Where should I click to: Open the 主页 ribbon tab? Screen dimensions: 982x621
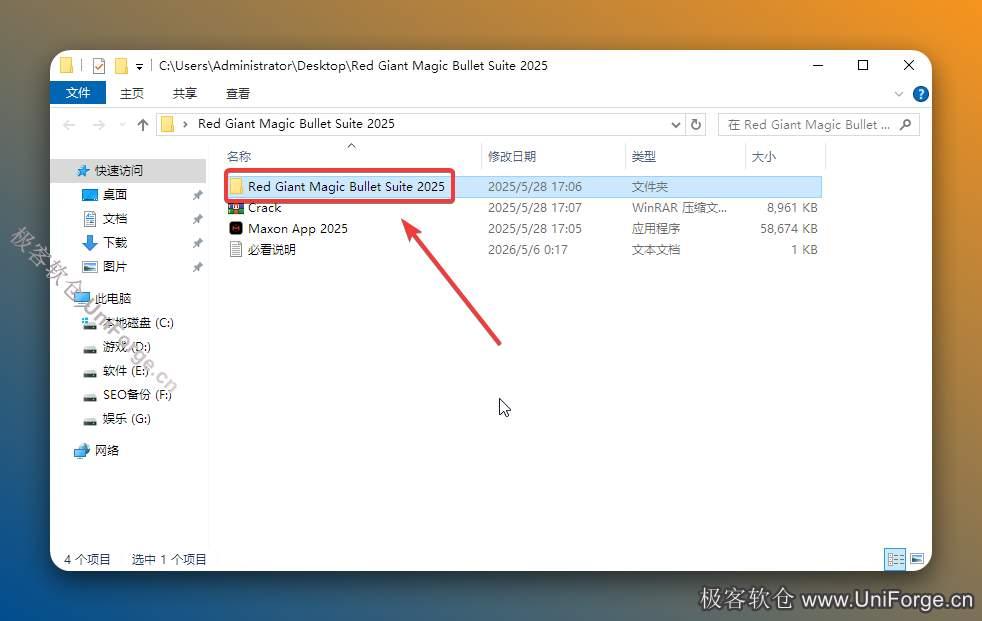click(132, 93)
